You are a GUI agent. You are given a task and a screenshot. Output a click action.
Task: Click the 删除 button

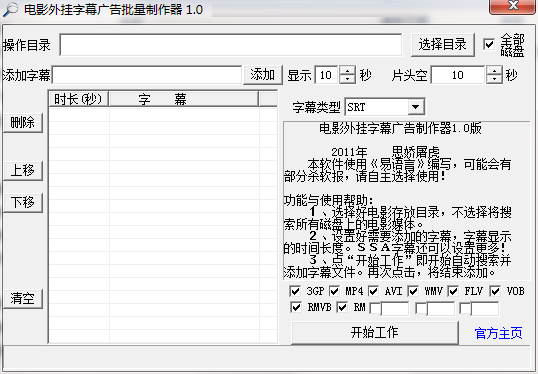pyautogui.click(x=23, y=122)
